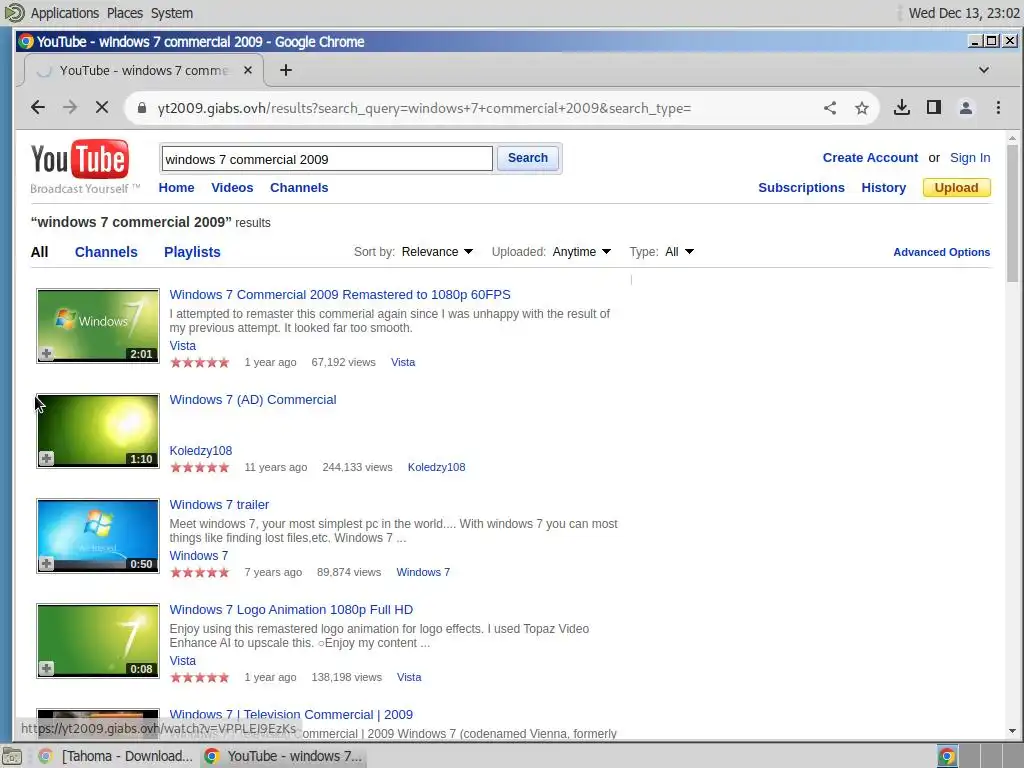1024x768 pixels.
Task: Click the Sign In link
Action: 970,158
